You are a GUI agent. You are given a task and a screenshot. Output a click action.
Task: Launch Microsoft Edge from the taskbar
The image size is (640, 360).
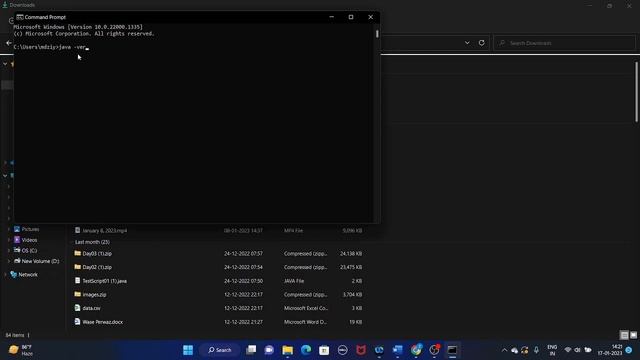coord(306,350)
